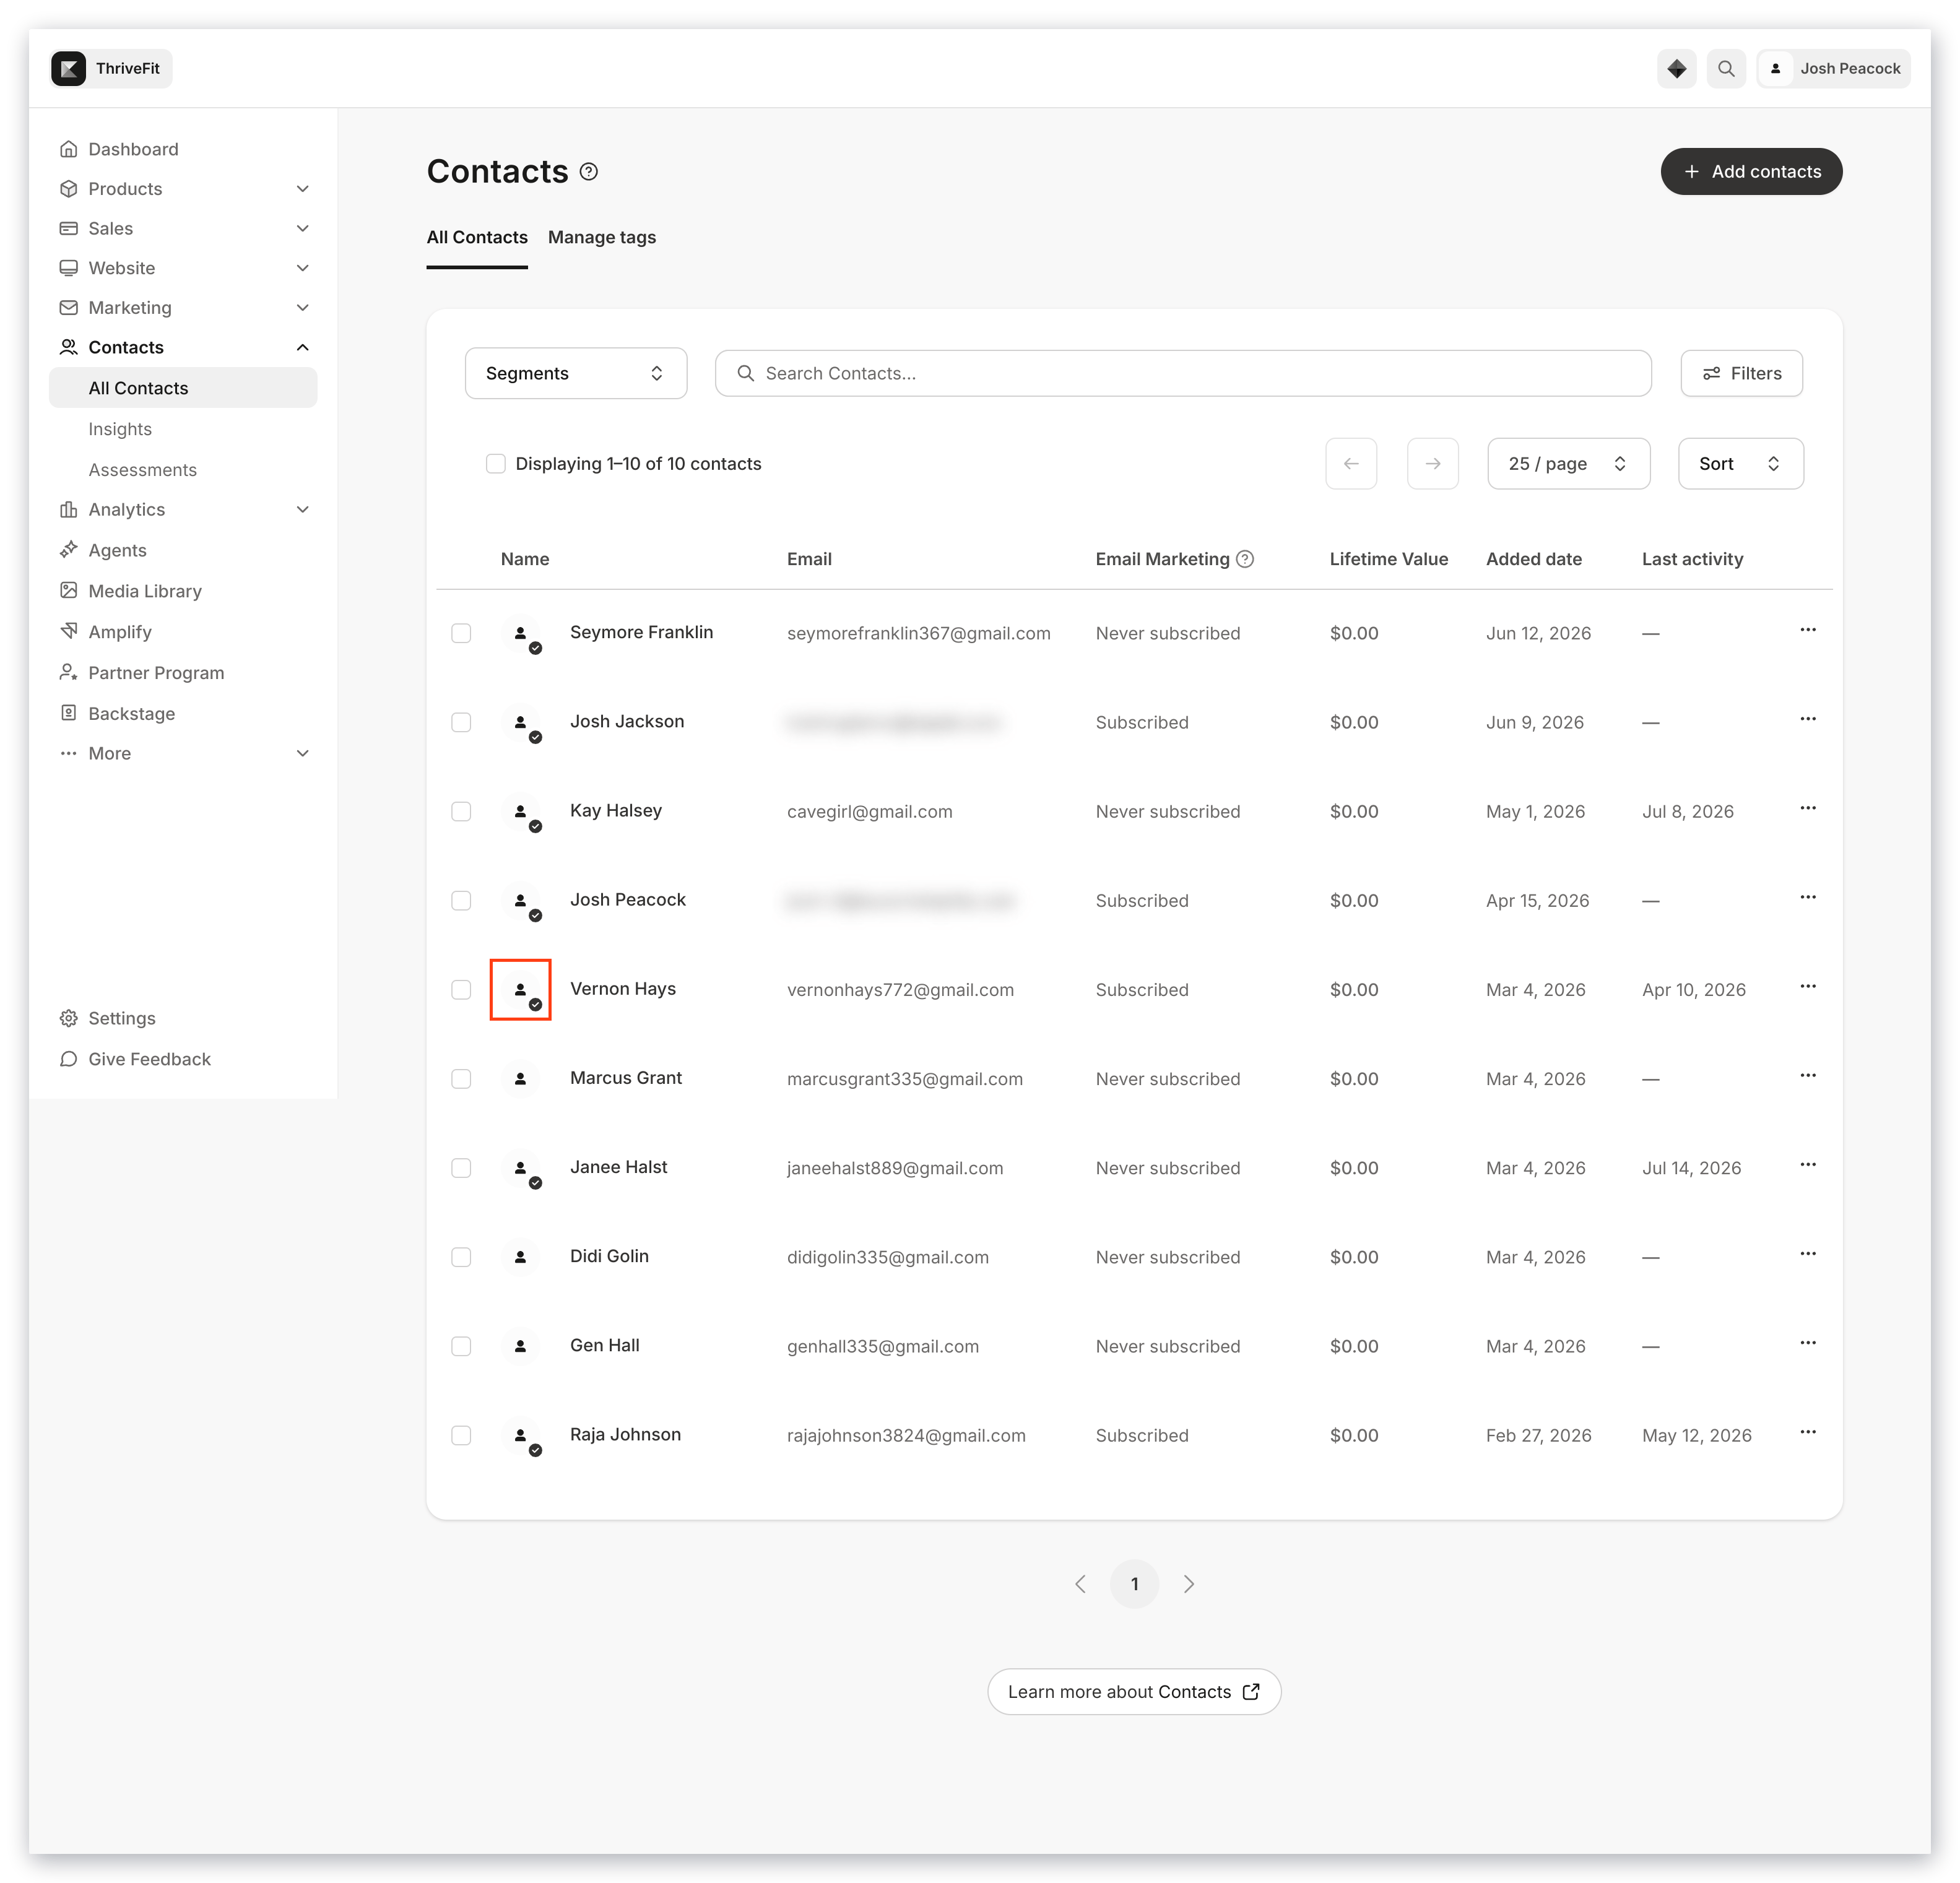The image size is (1960, 1883).
Task: Click page 1 pagination button
Action: (x=1134, y=1584)
